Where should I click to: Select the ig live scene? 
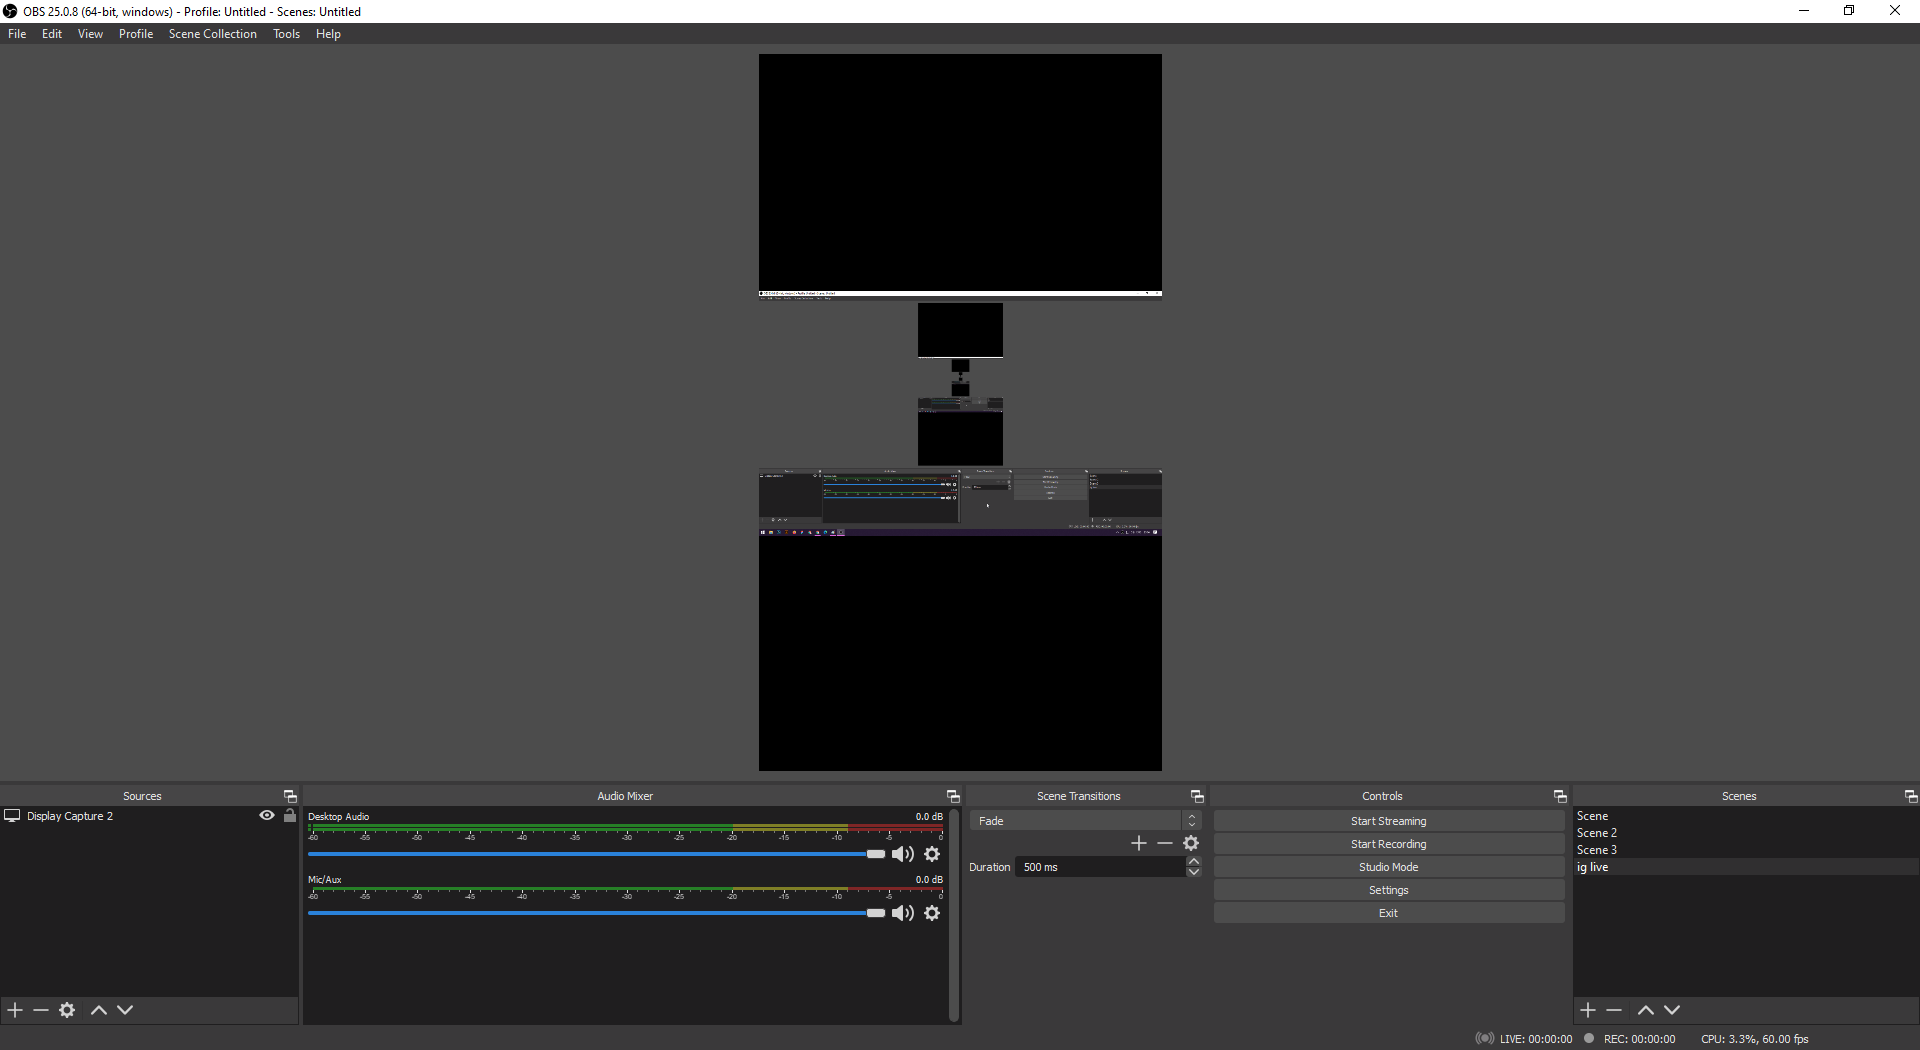click(x=1746, y=867)
